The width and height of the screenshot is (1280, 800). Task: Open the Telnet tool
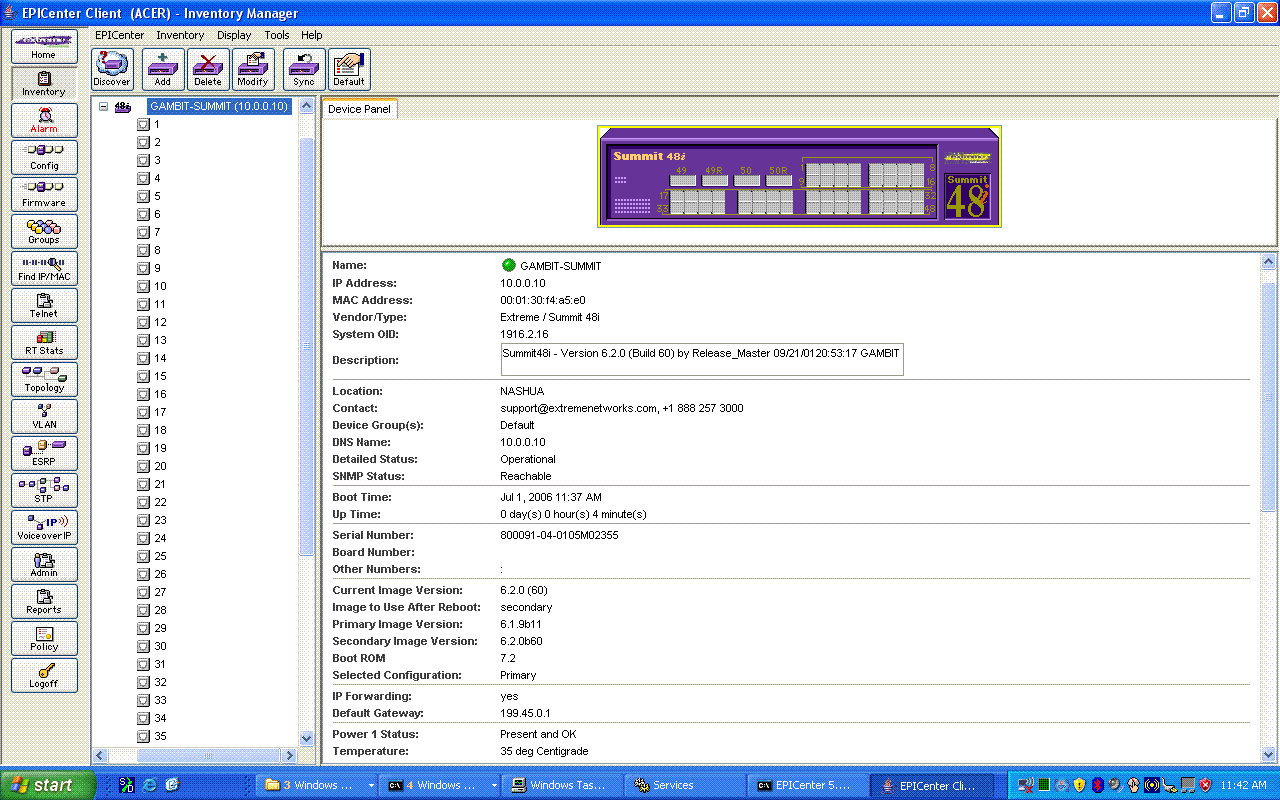[44, 305]
